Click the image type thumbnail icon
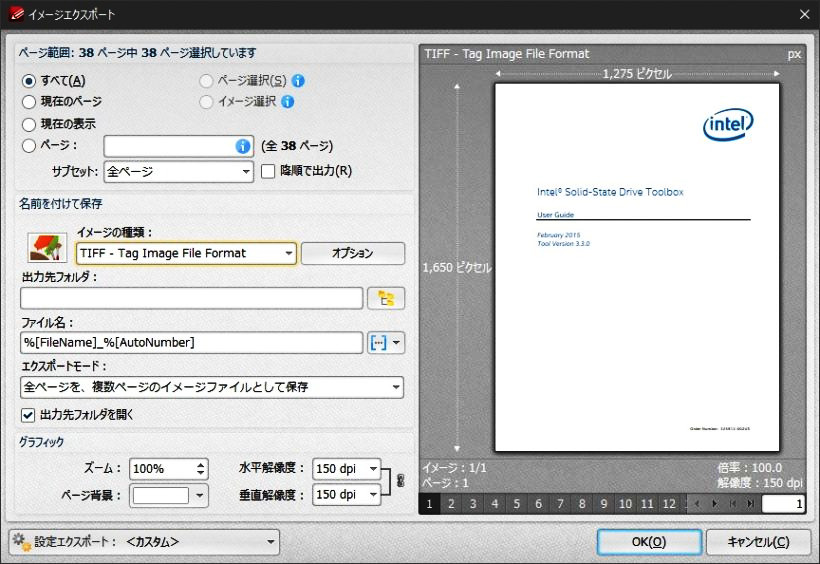This screenshot has height=564, width=820. 47,249
